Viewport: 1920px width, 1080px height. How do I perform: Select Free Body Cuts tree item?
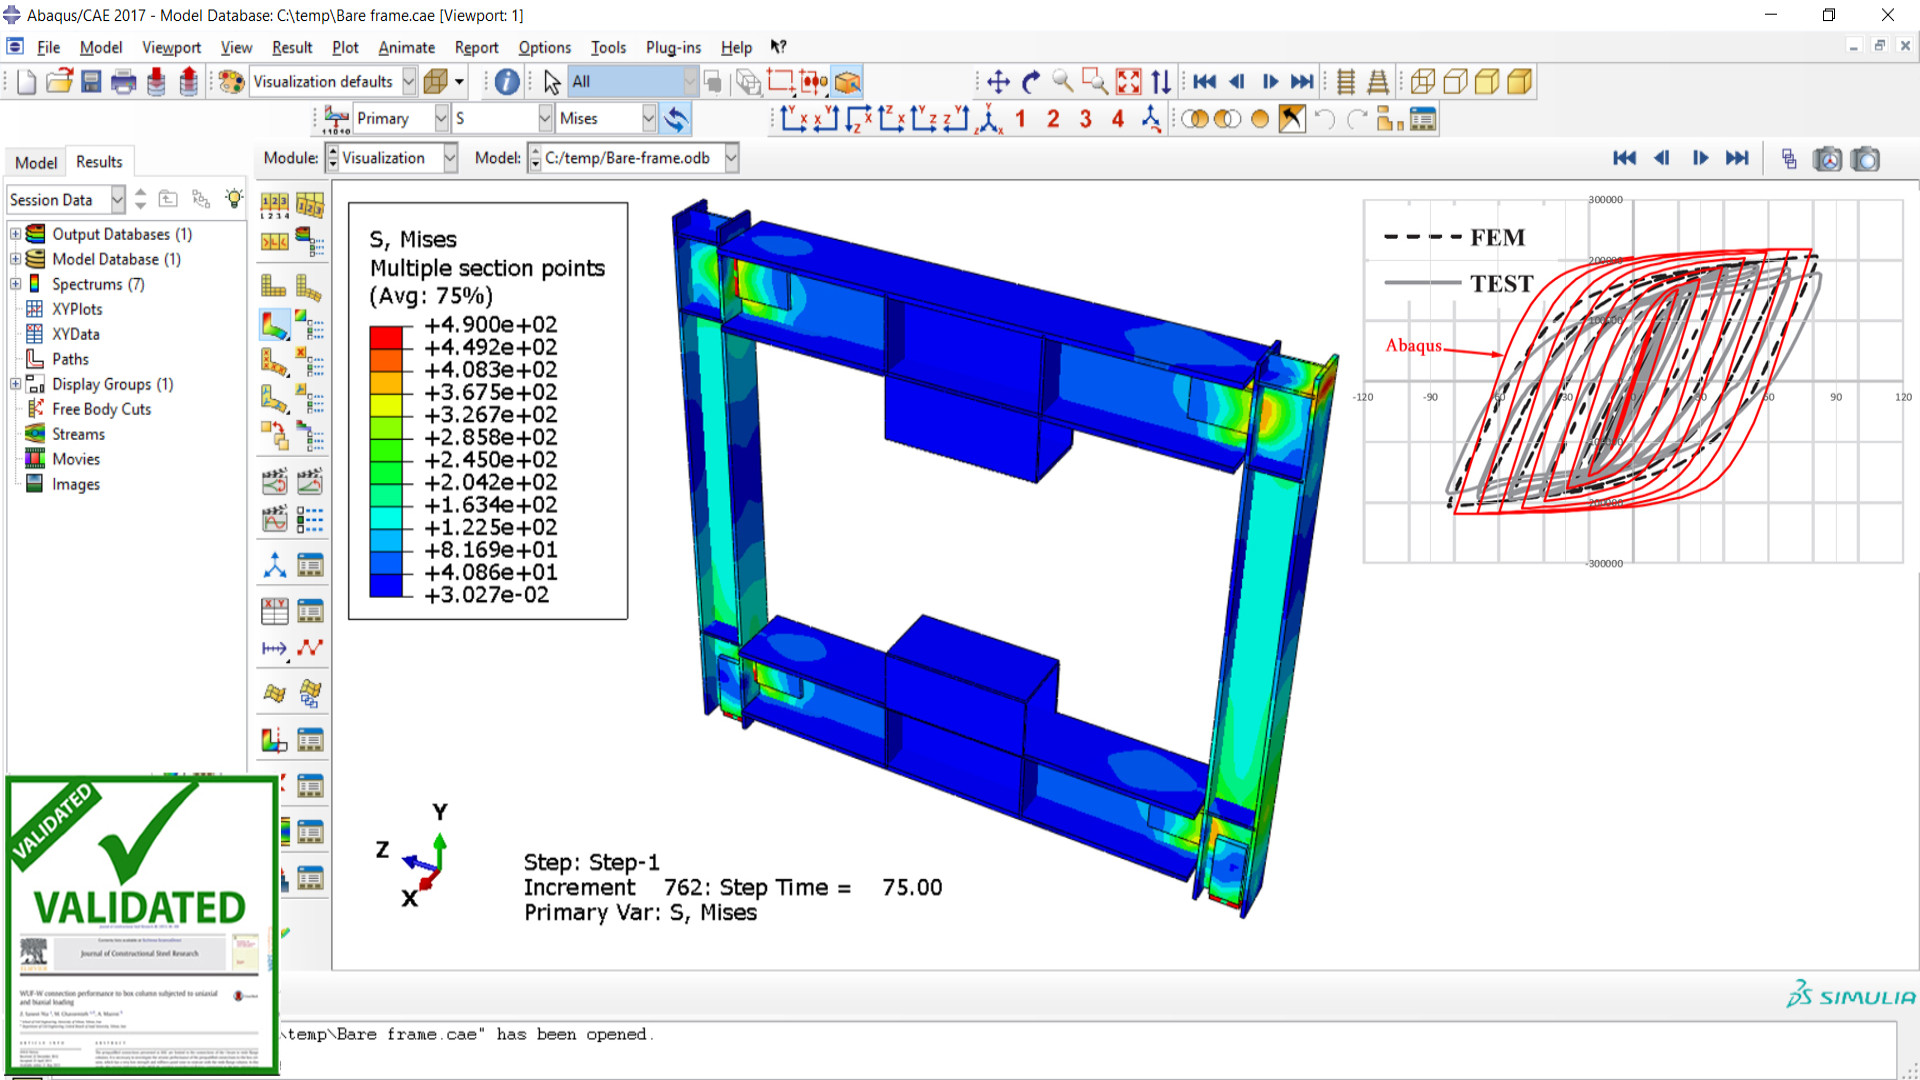click(x=101, y=409)
